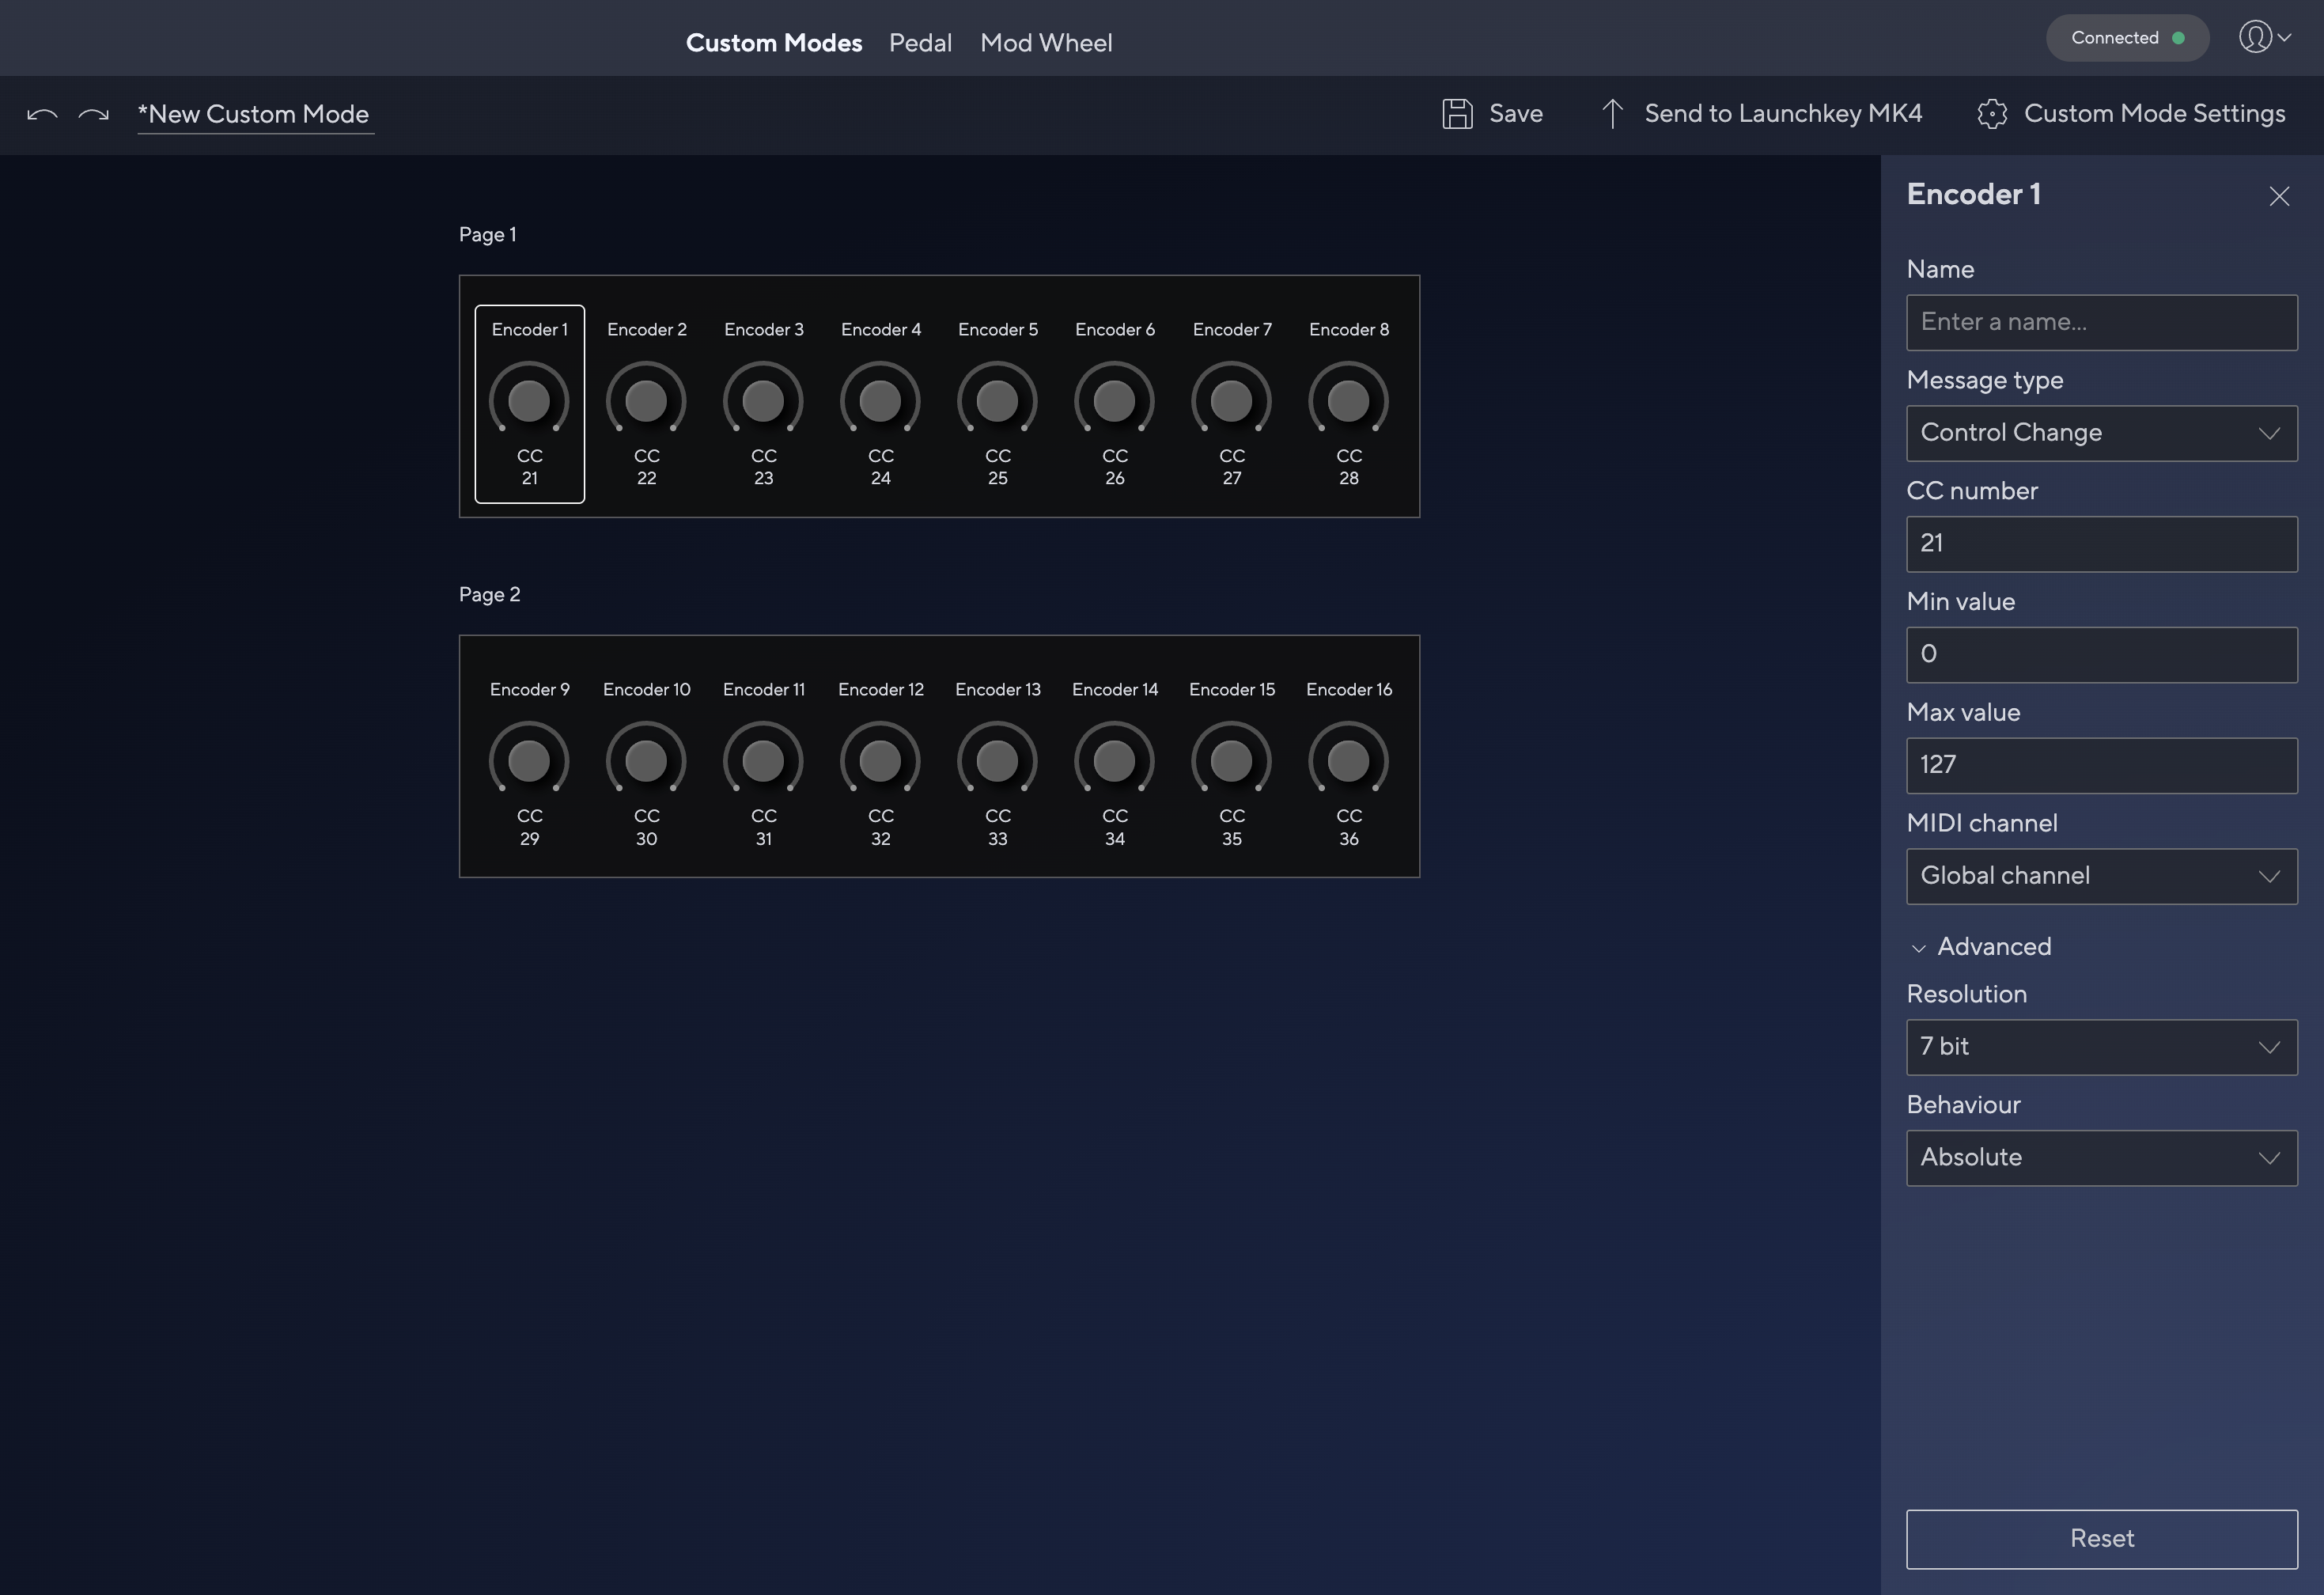Select Encoder 6 knob

[1114, 400]
